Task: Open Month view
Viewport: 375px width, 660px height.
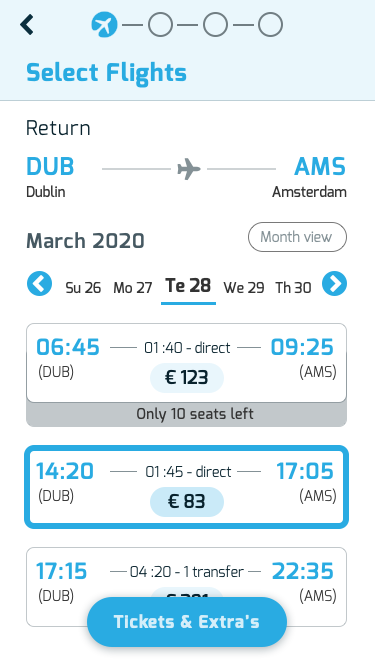Action: point(297,237)
